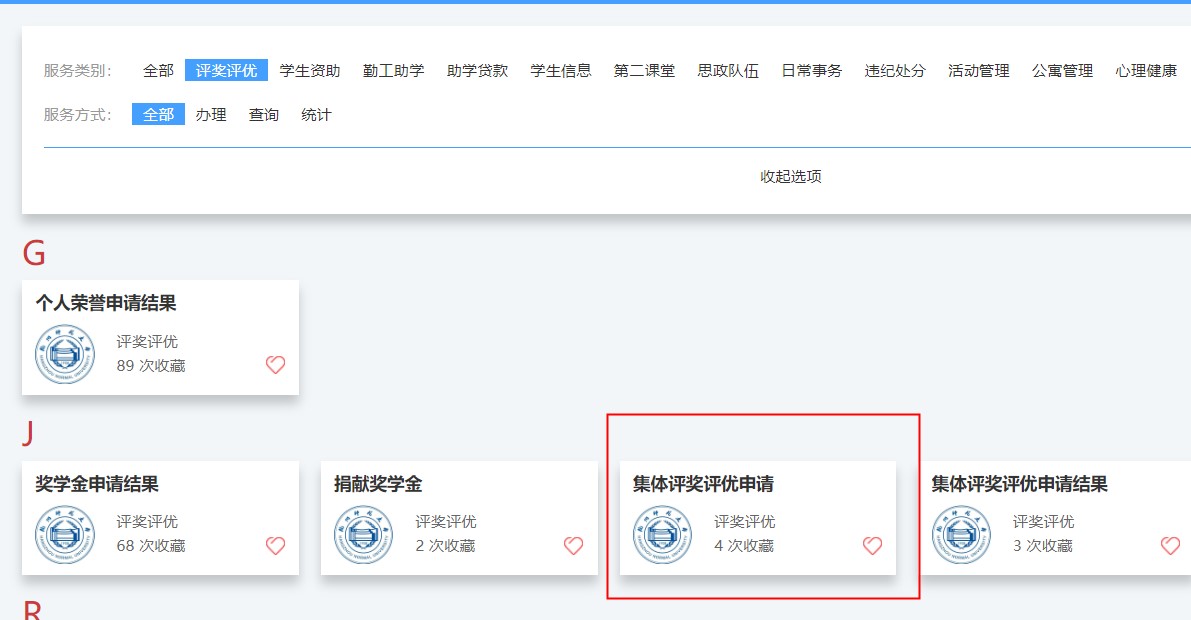This screenshot has height=620, width=1191.
Task: Click university logo on 捐献奖学金 card
Action: pos(363,534)
